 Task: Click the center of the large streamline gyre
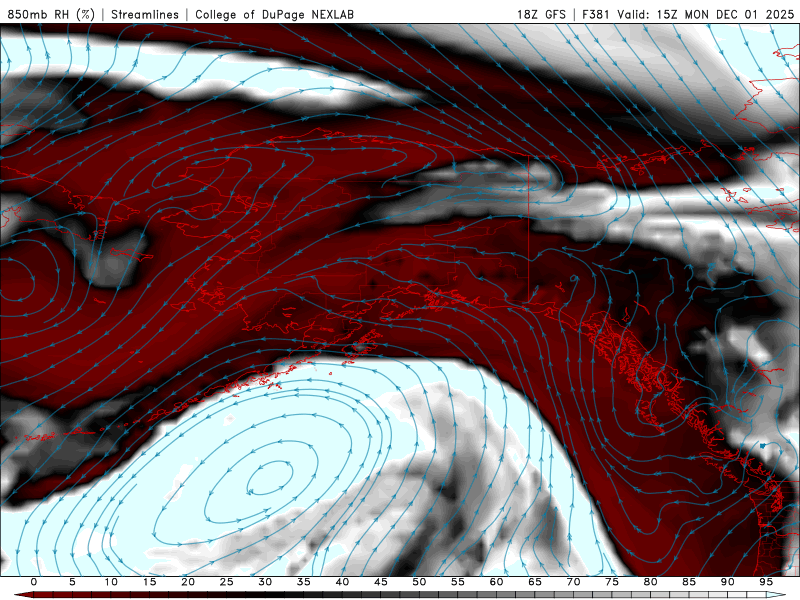pos(269,479)
